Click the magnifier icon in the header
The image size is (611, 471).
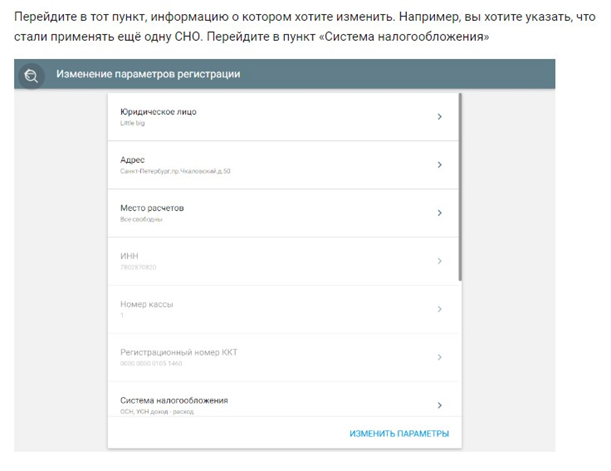tap(31, 75)
